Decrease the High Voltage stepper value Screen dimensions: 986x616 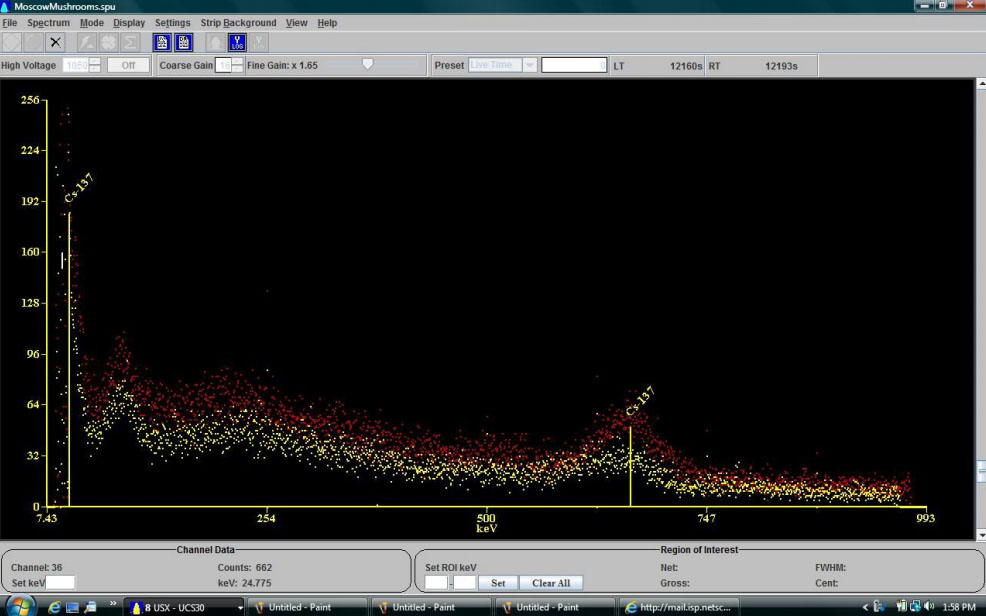(94, 69)
